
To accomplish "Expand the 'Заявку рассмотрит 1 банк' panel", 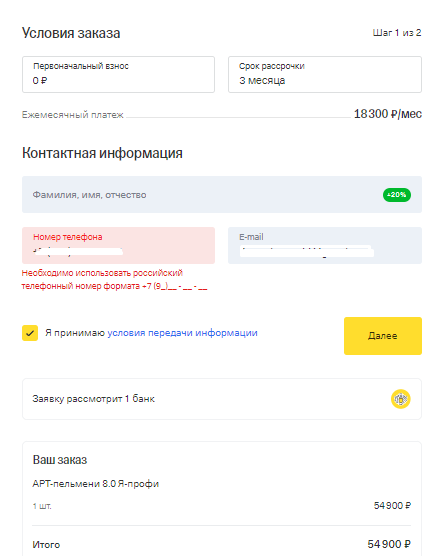I will click(x=222, y=399).
